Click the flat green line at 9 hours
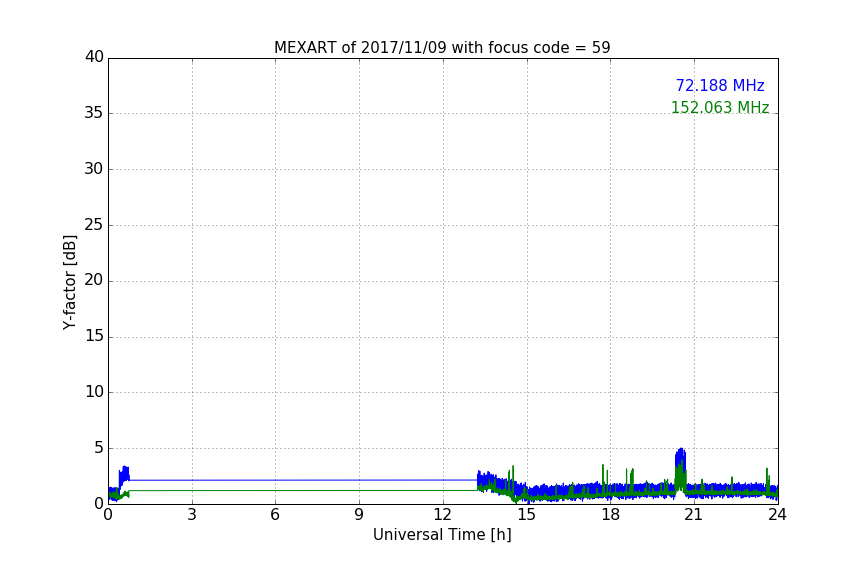Viewport: 864px width, 576px height. pyautogui.click(x=359, y=490)
